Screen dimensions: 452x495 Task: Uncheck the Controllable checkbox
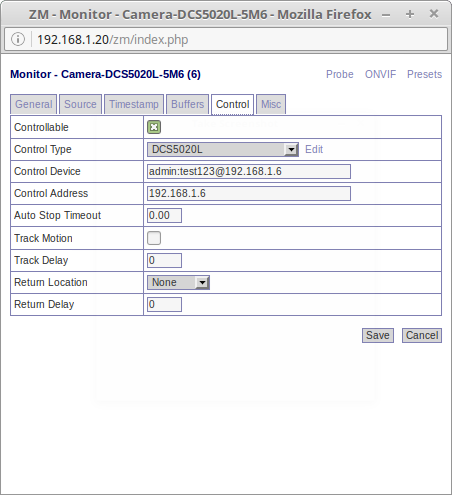click(154, 127)
